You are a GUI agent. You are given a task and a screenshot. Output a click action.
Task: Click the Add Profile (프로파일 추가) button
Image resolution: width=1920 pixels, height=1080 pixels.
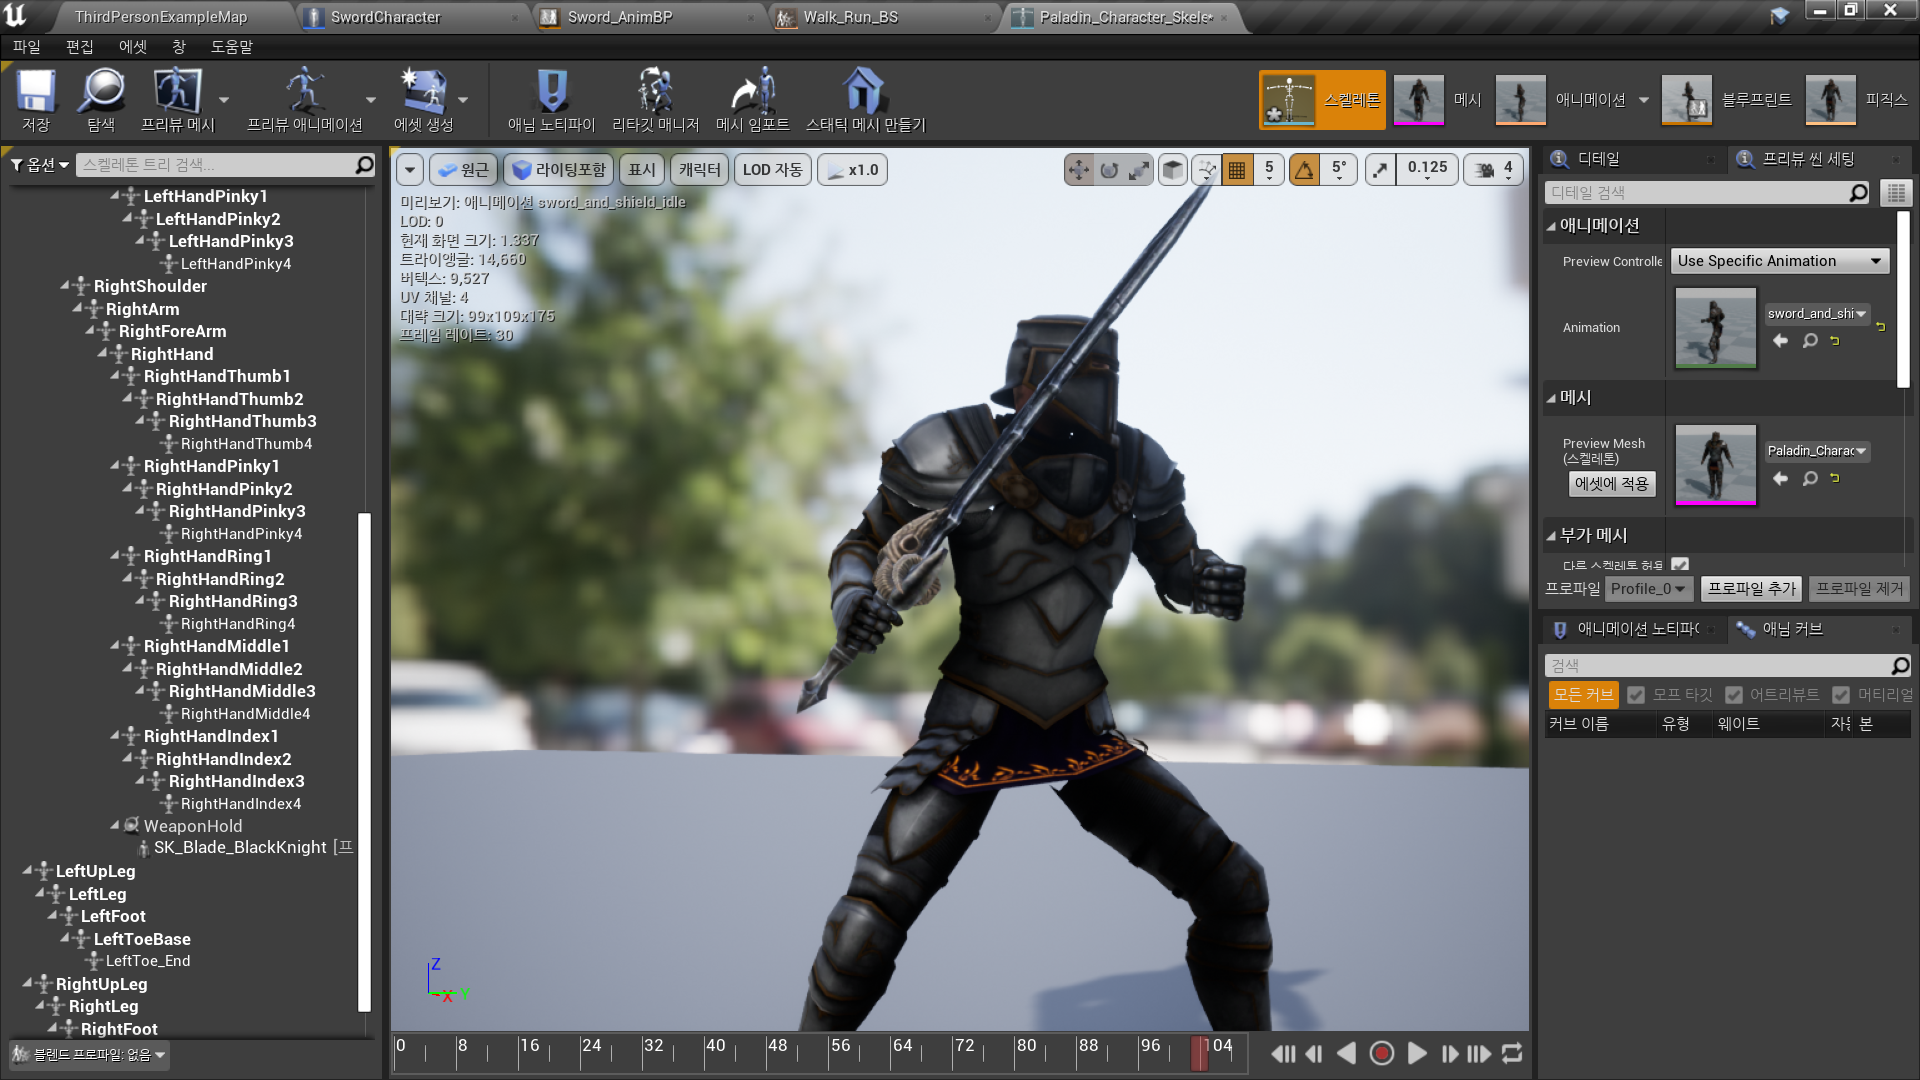pyautogui.click(x=1752, y=589)
